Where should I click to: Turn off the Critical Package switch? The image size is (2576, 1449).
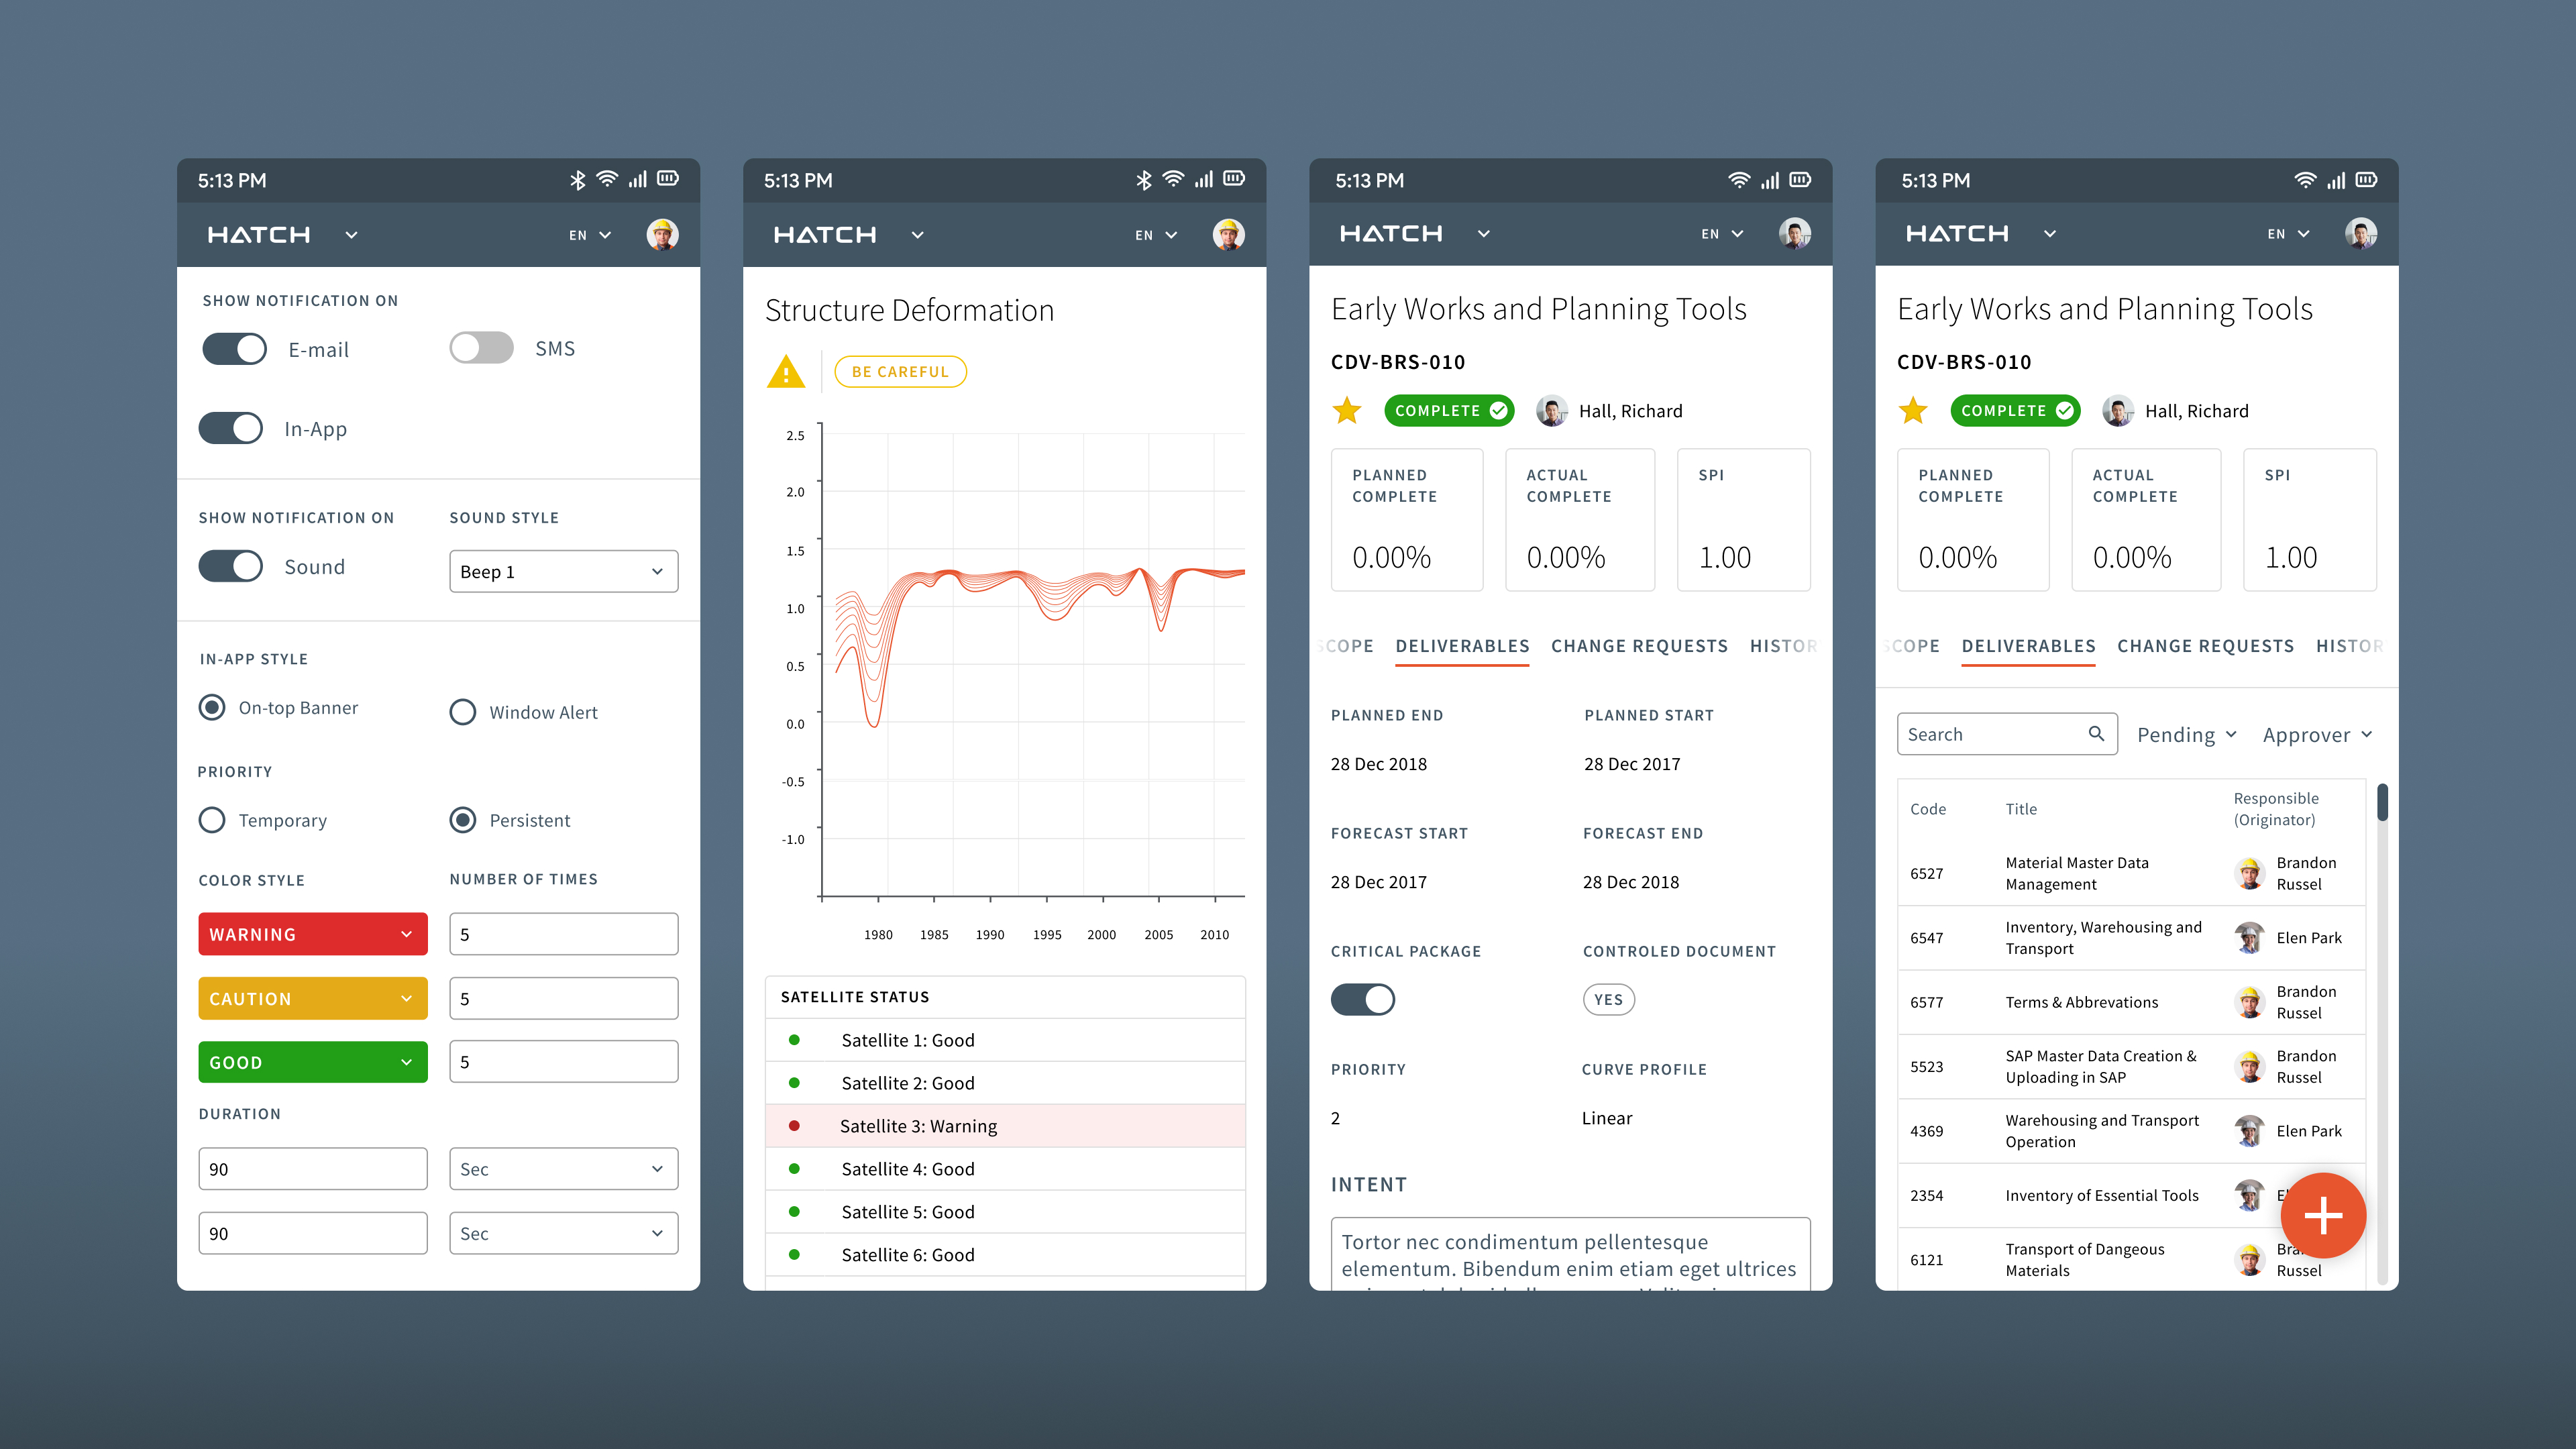point(1362,999)
